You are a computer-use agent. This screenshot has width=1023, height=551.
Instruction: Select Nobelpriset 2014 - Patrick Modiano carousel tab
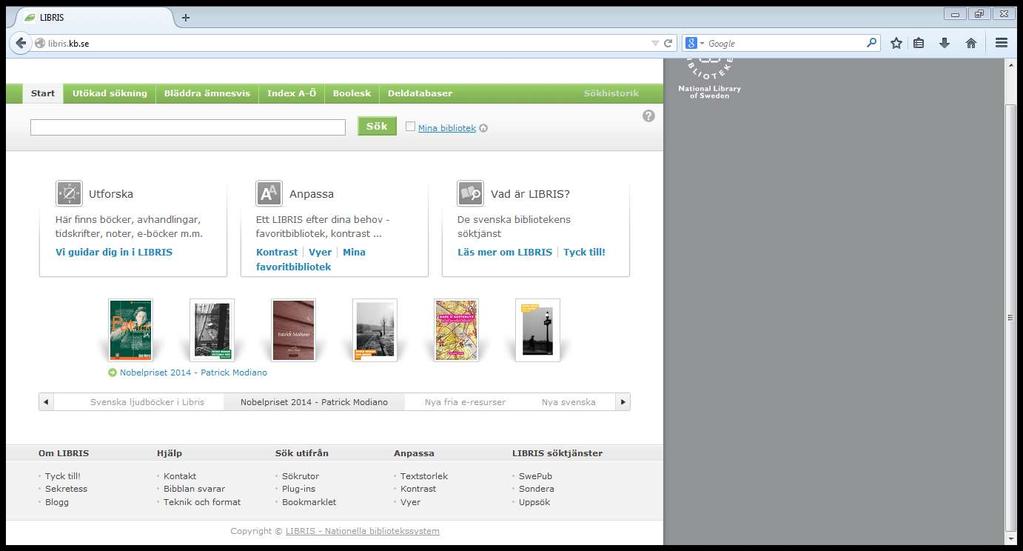tap(314, 402)
